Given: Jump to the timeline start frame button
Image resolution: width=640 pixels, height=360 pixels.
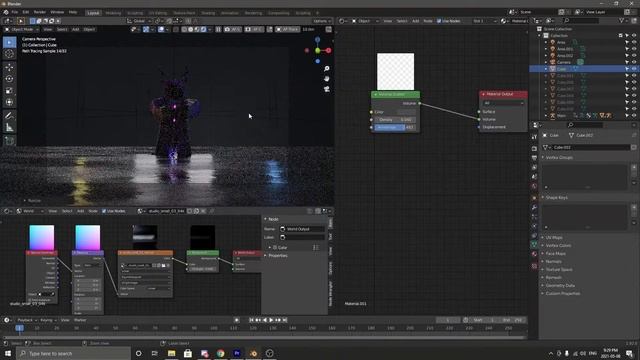Looking at the screenshot, I should coord(251,320).
